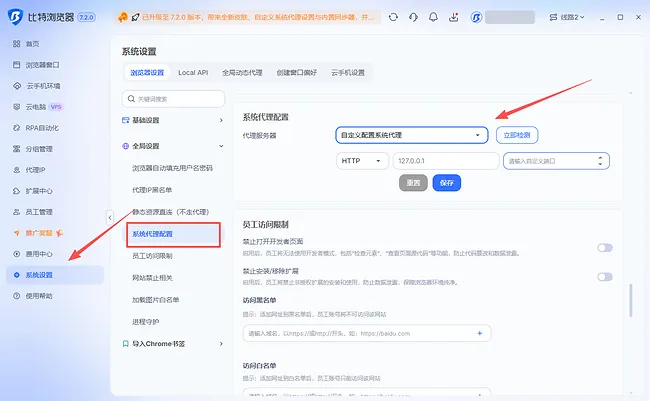
Task: Switch to 云手机设置 tab
Action: pos(348,73)
